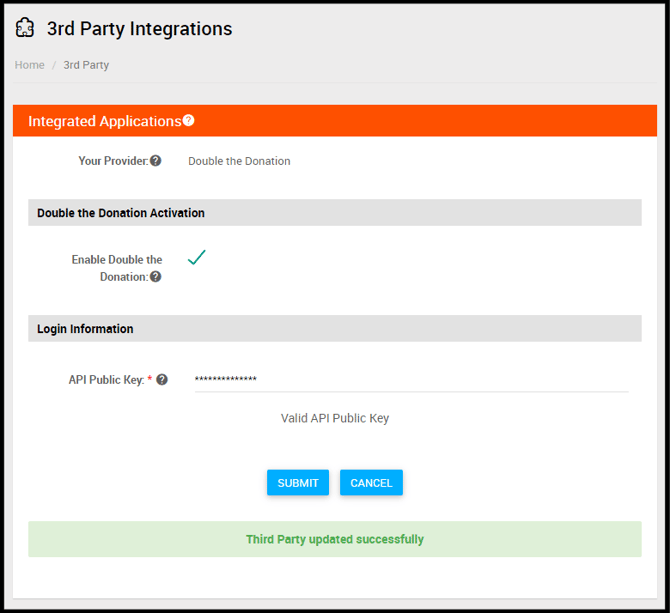Click inside the API Public Key field

coord(410,380)
